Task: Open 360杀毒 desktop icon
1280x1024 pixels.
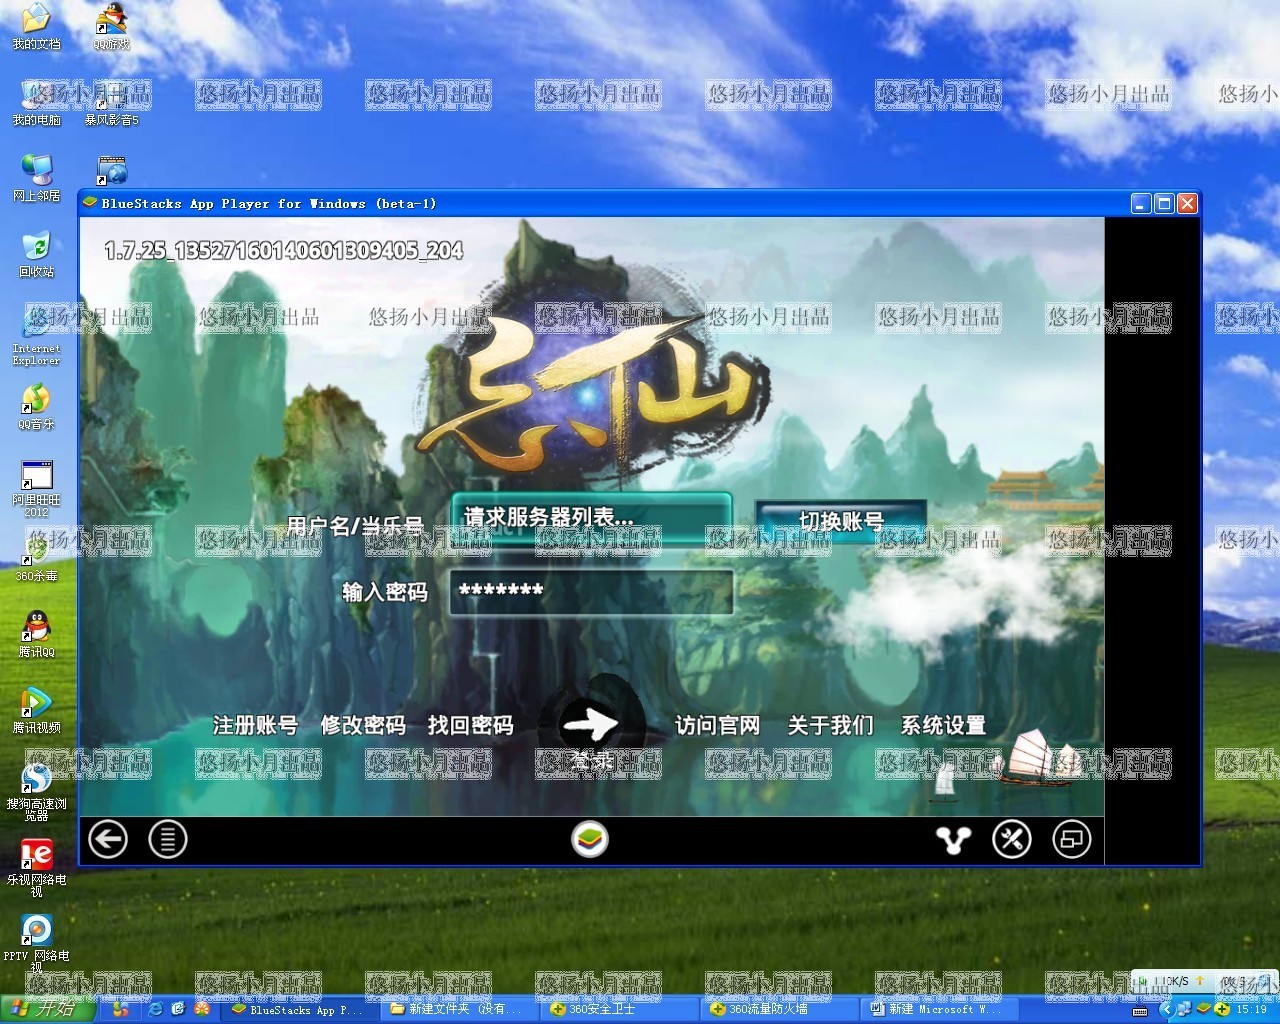Action: click(x=36, y=558)
